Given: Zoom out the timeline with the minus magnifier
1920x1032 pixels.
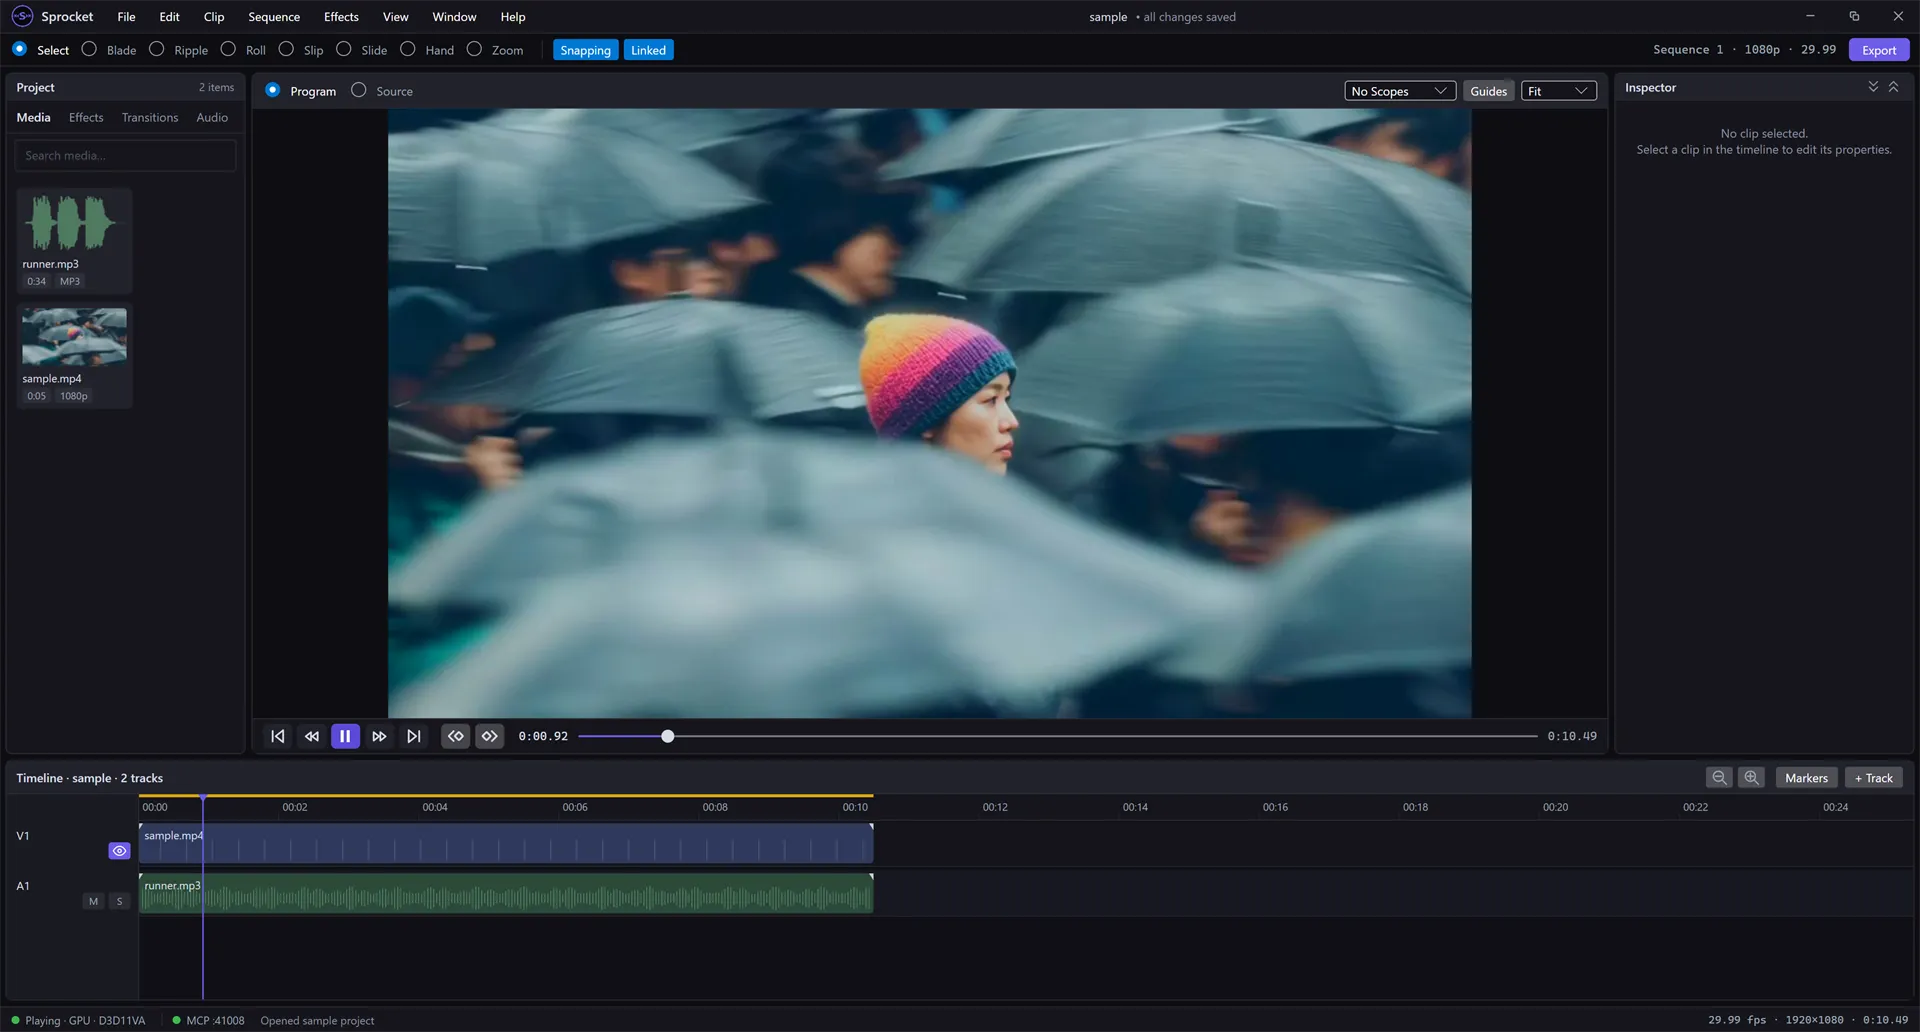Looking at the screenshot, I should pyautogui.click(x=1719, y=777).
